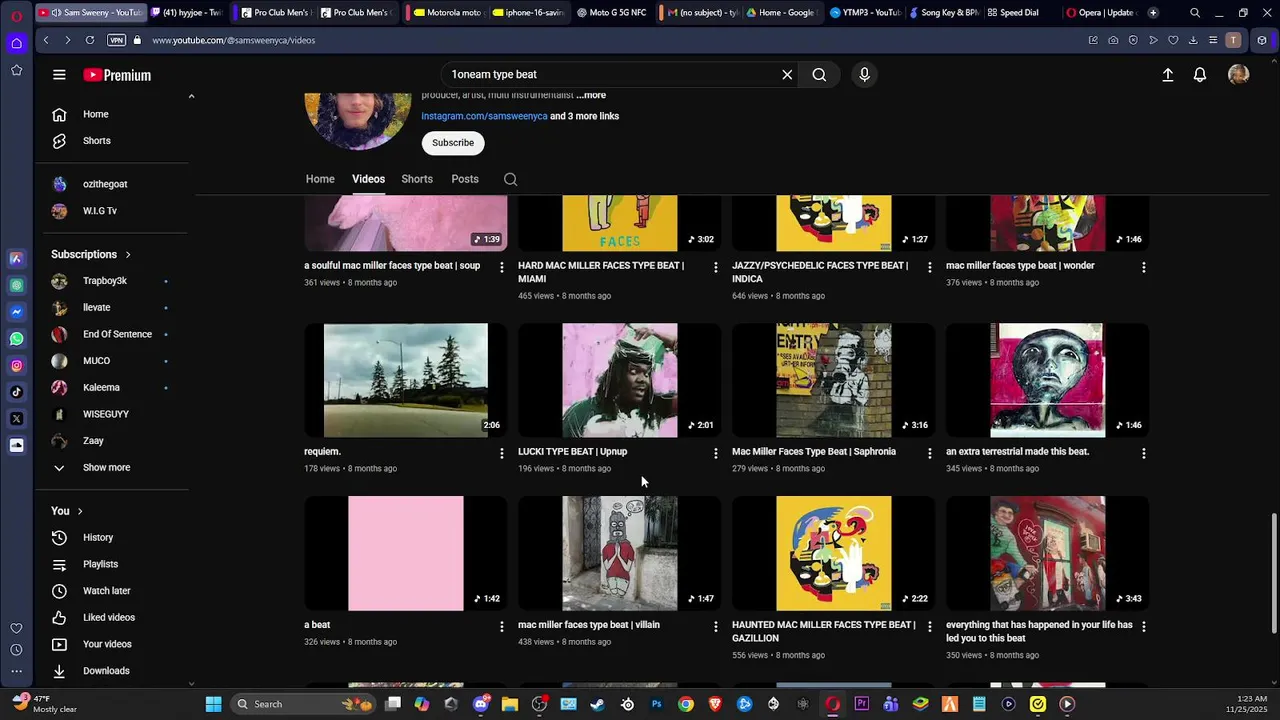Open Liked videos in sidebar
The image size is (1280, 720).
pos(109,618)
